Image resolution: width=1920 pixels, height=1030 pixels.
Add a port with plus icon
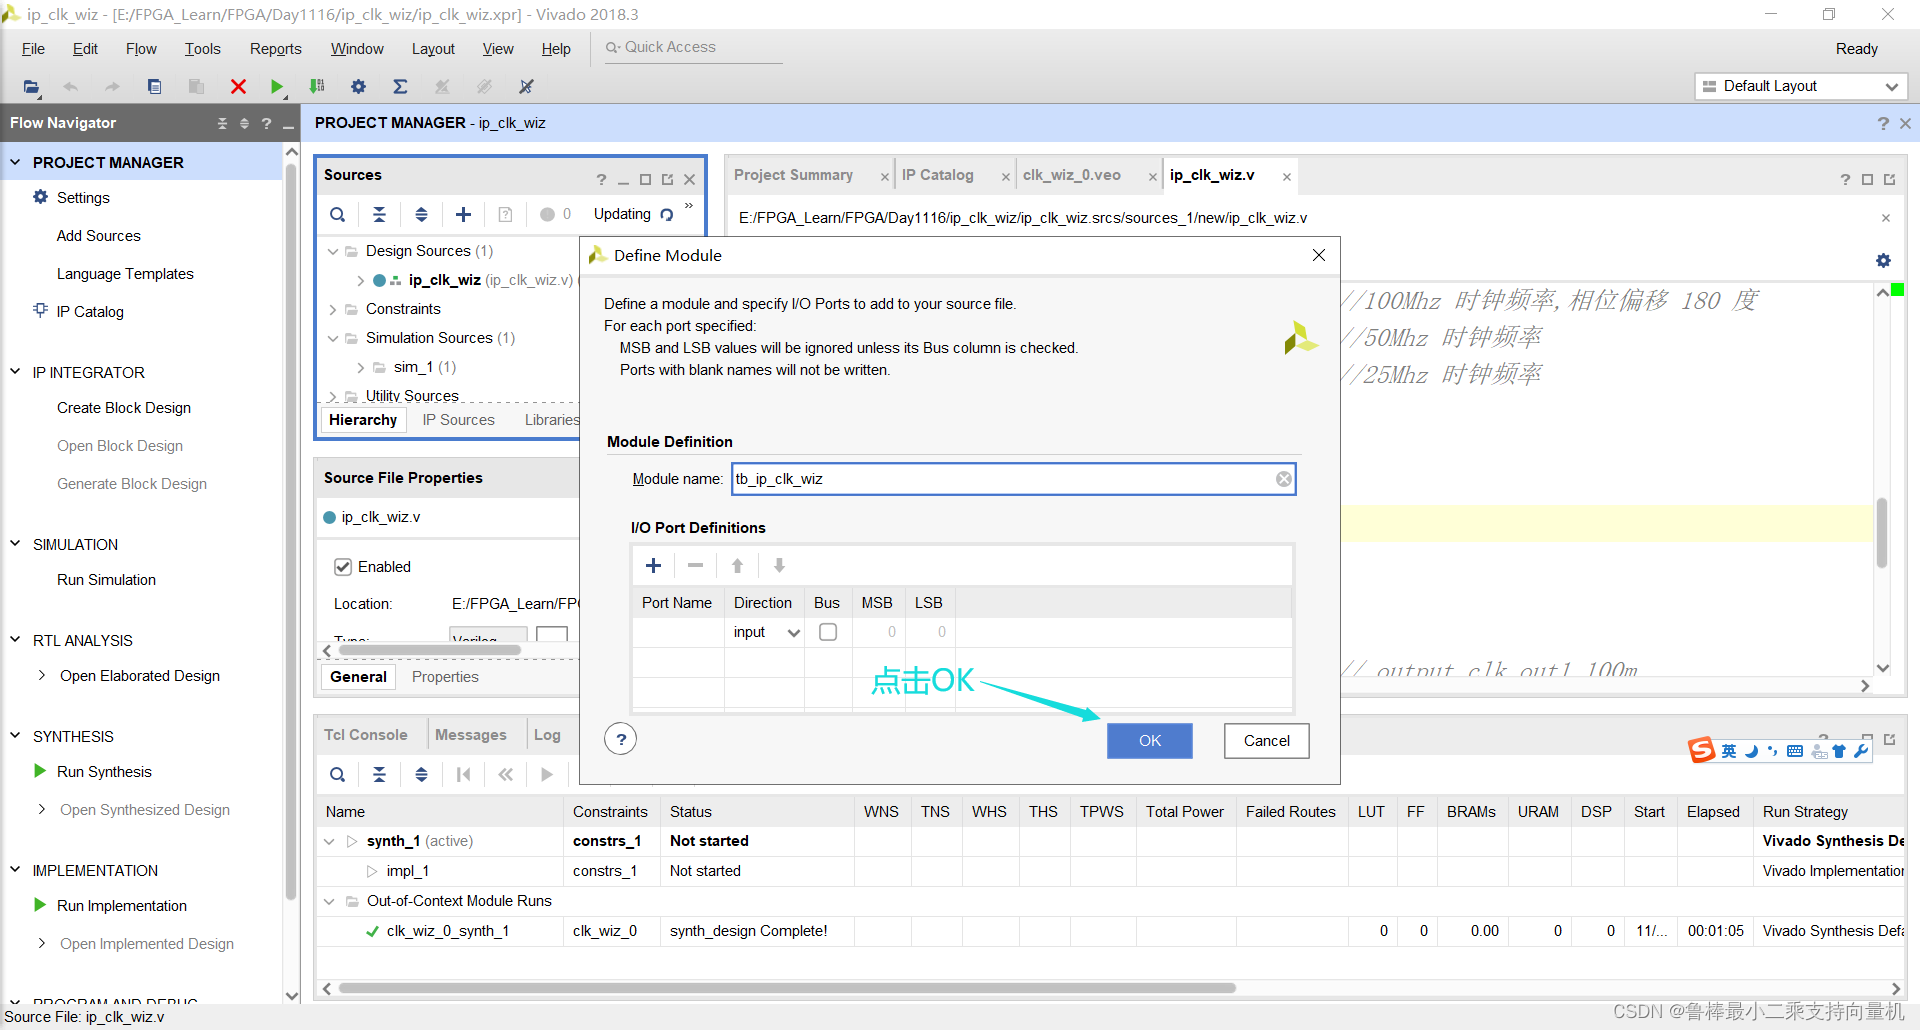[x=653, y=566]
